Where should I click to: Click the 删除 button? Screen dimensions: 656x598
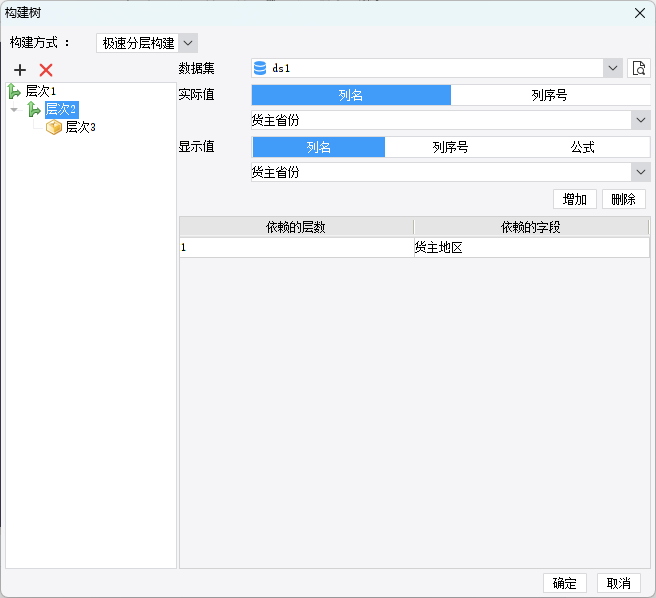click(623, 199)
